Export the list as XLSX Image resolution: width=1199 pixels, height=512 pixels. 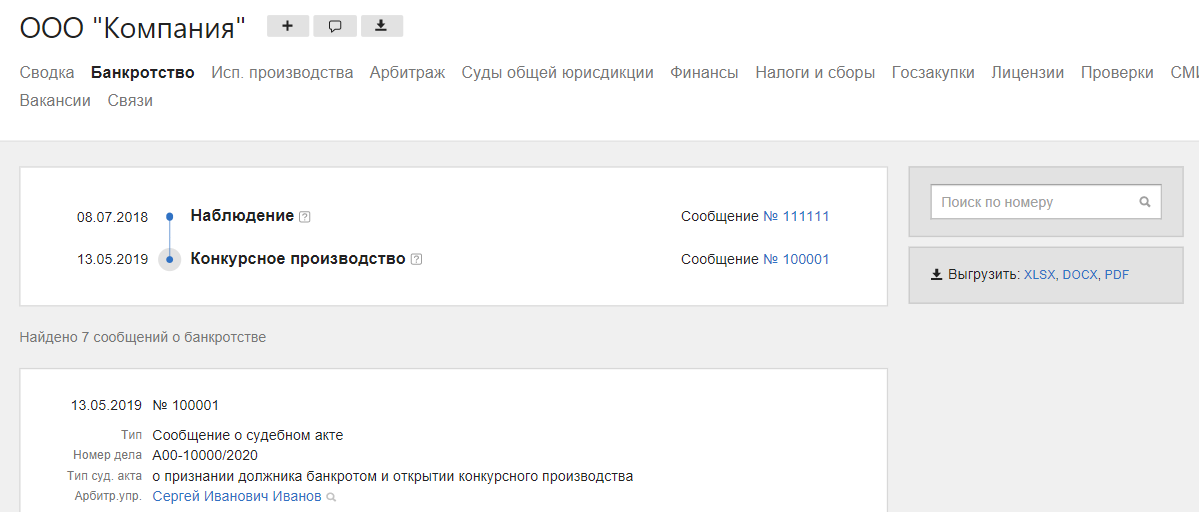pos(1039,274)
